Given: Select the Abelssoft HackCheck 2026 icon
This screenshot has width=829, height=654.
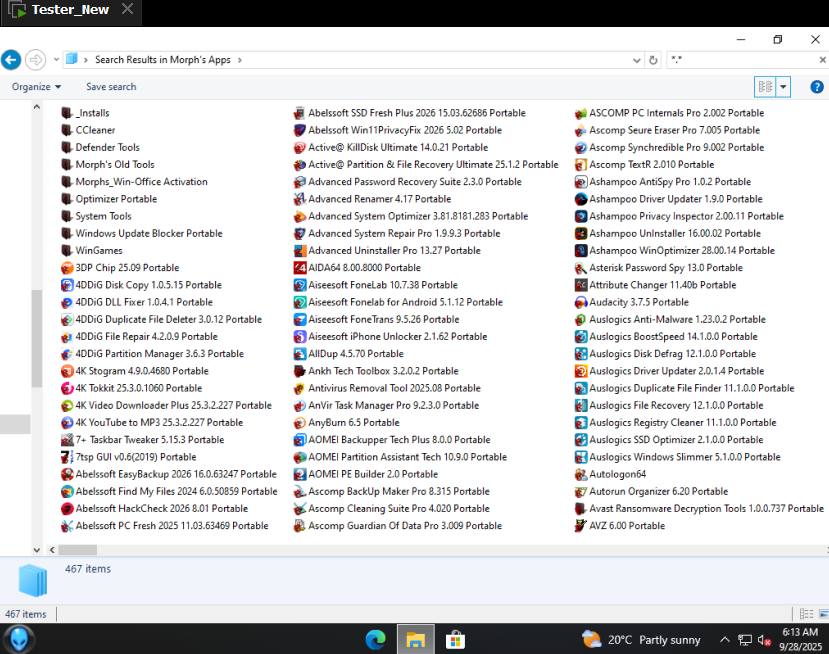Looking at the screenshot, I should [x=67, y=509].
